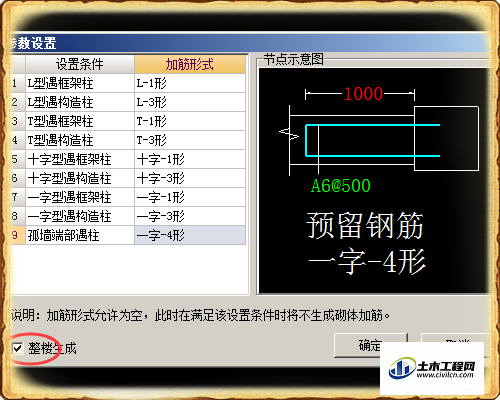Click the T-3形 reinforcement cell
Viewport: 500px width, 400px height.
(190, 140)
